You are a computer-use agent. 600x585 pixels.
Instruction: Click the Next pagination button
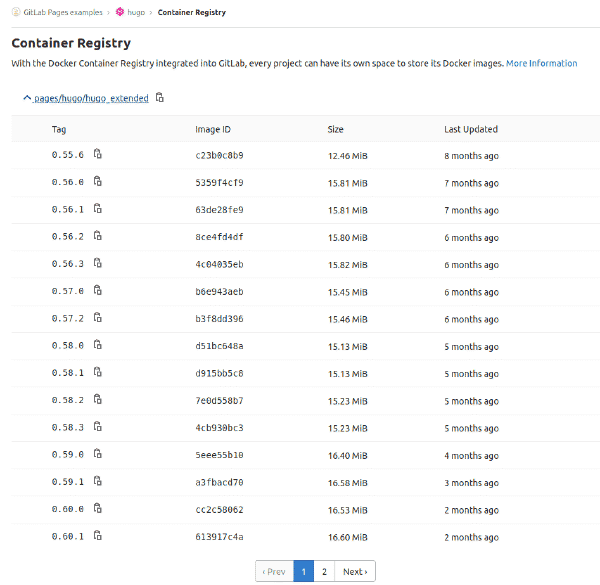(x=355, y=571)
